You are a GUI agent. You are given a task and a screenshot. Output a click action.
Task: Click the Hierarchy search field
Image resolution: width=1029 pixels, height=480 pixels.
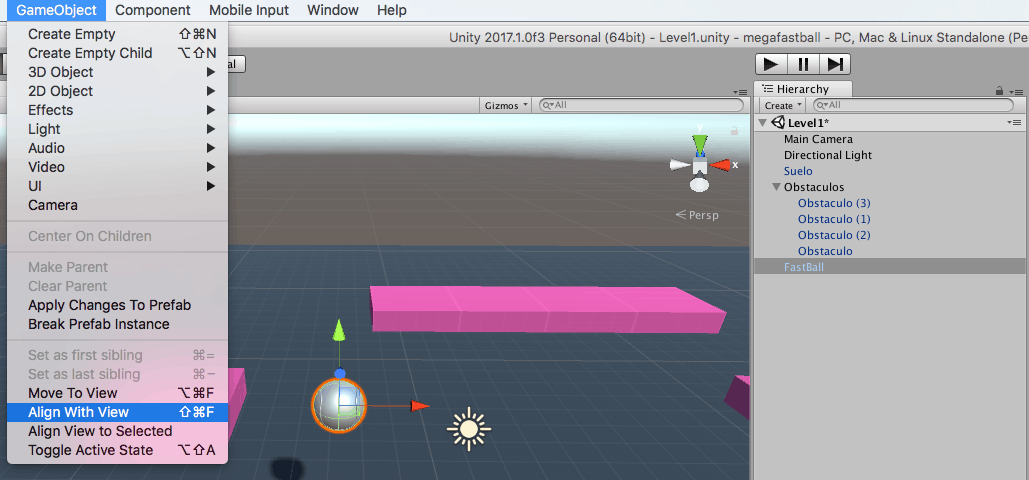pyautogui.click(x=913, y=105)
